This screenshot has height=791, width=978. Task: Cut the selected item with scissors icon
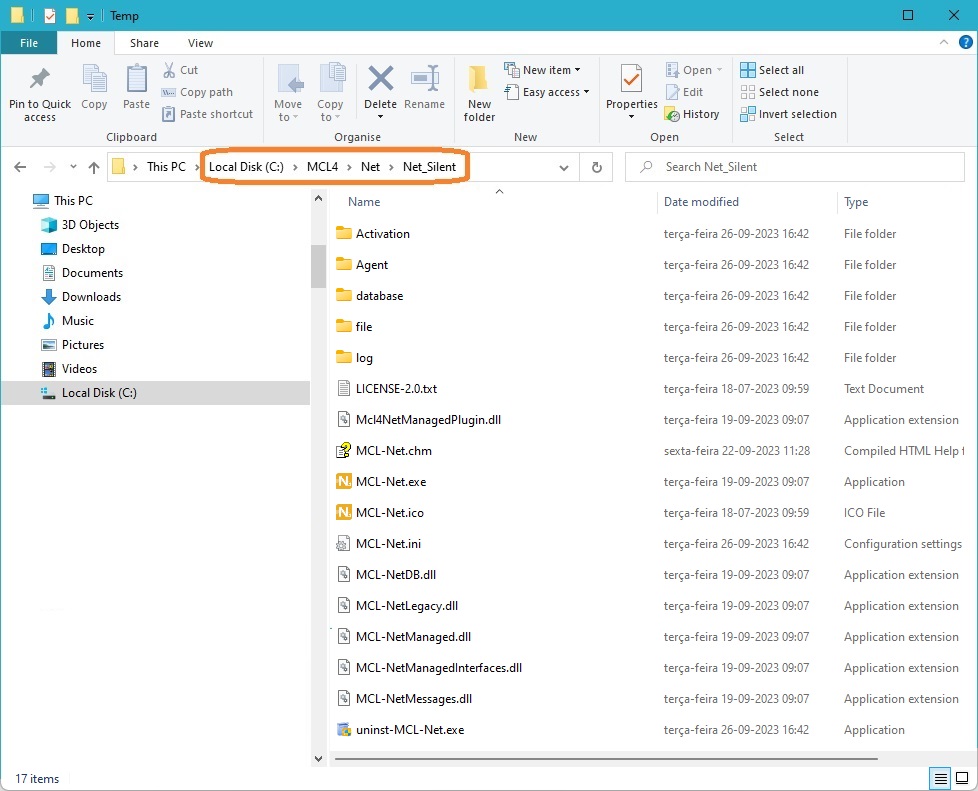[169, 70]
